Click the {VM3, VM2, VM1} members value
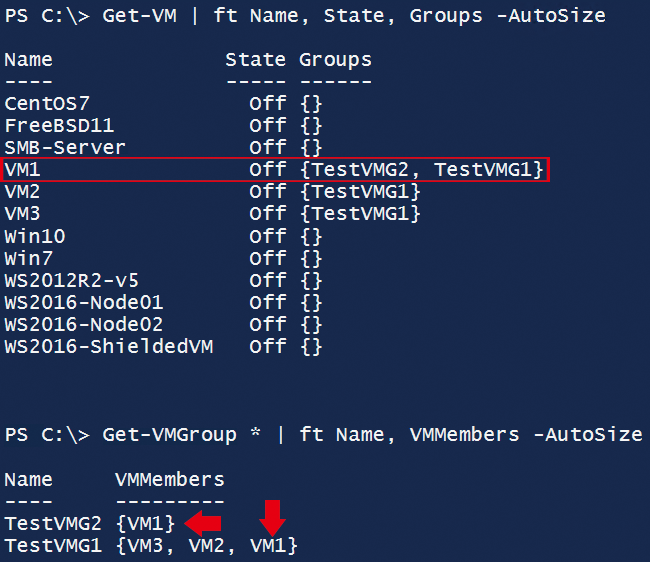 [x=206, y=546]
